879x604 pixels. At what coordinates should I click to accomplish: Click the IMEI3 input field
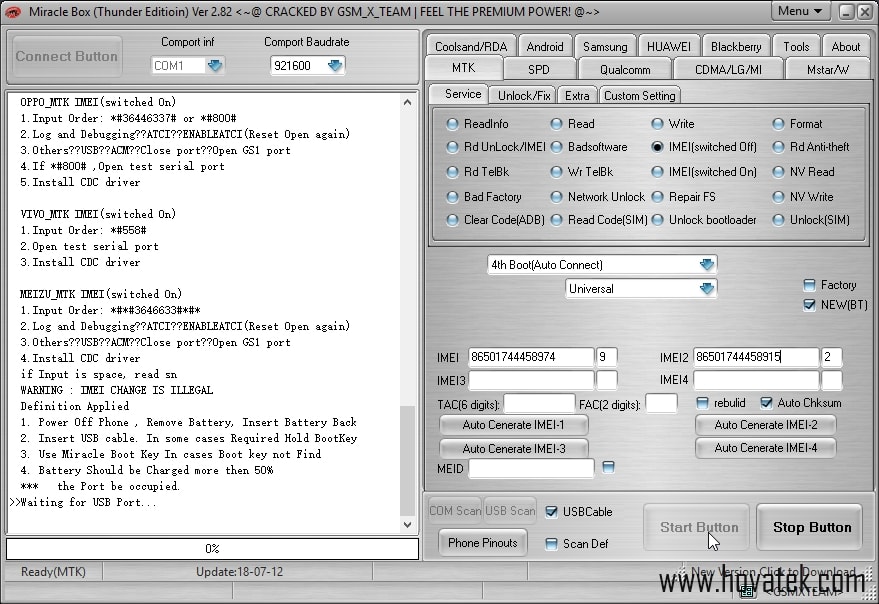(x=531, y=380)
